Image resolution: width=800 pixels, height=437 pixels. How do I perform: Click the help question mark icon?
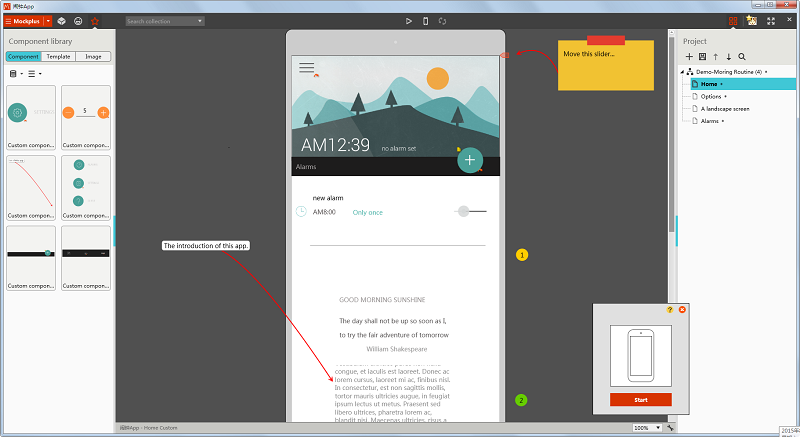[x=670, y=310]
